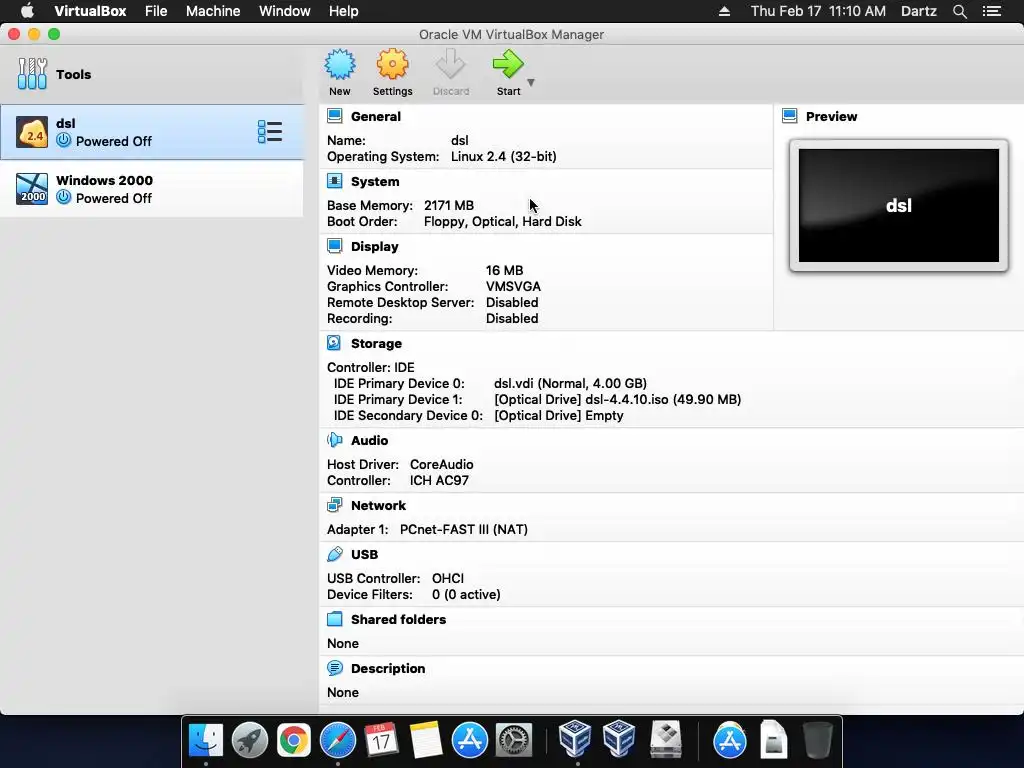
Task: Click the dsl-4.4.10.iso optical drive entry
Action: (x=617, y=399)
